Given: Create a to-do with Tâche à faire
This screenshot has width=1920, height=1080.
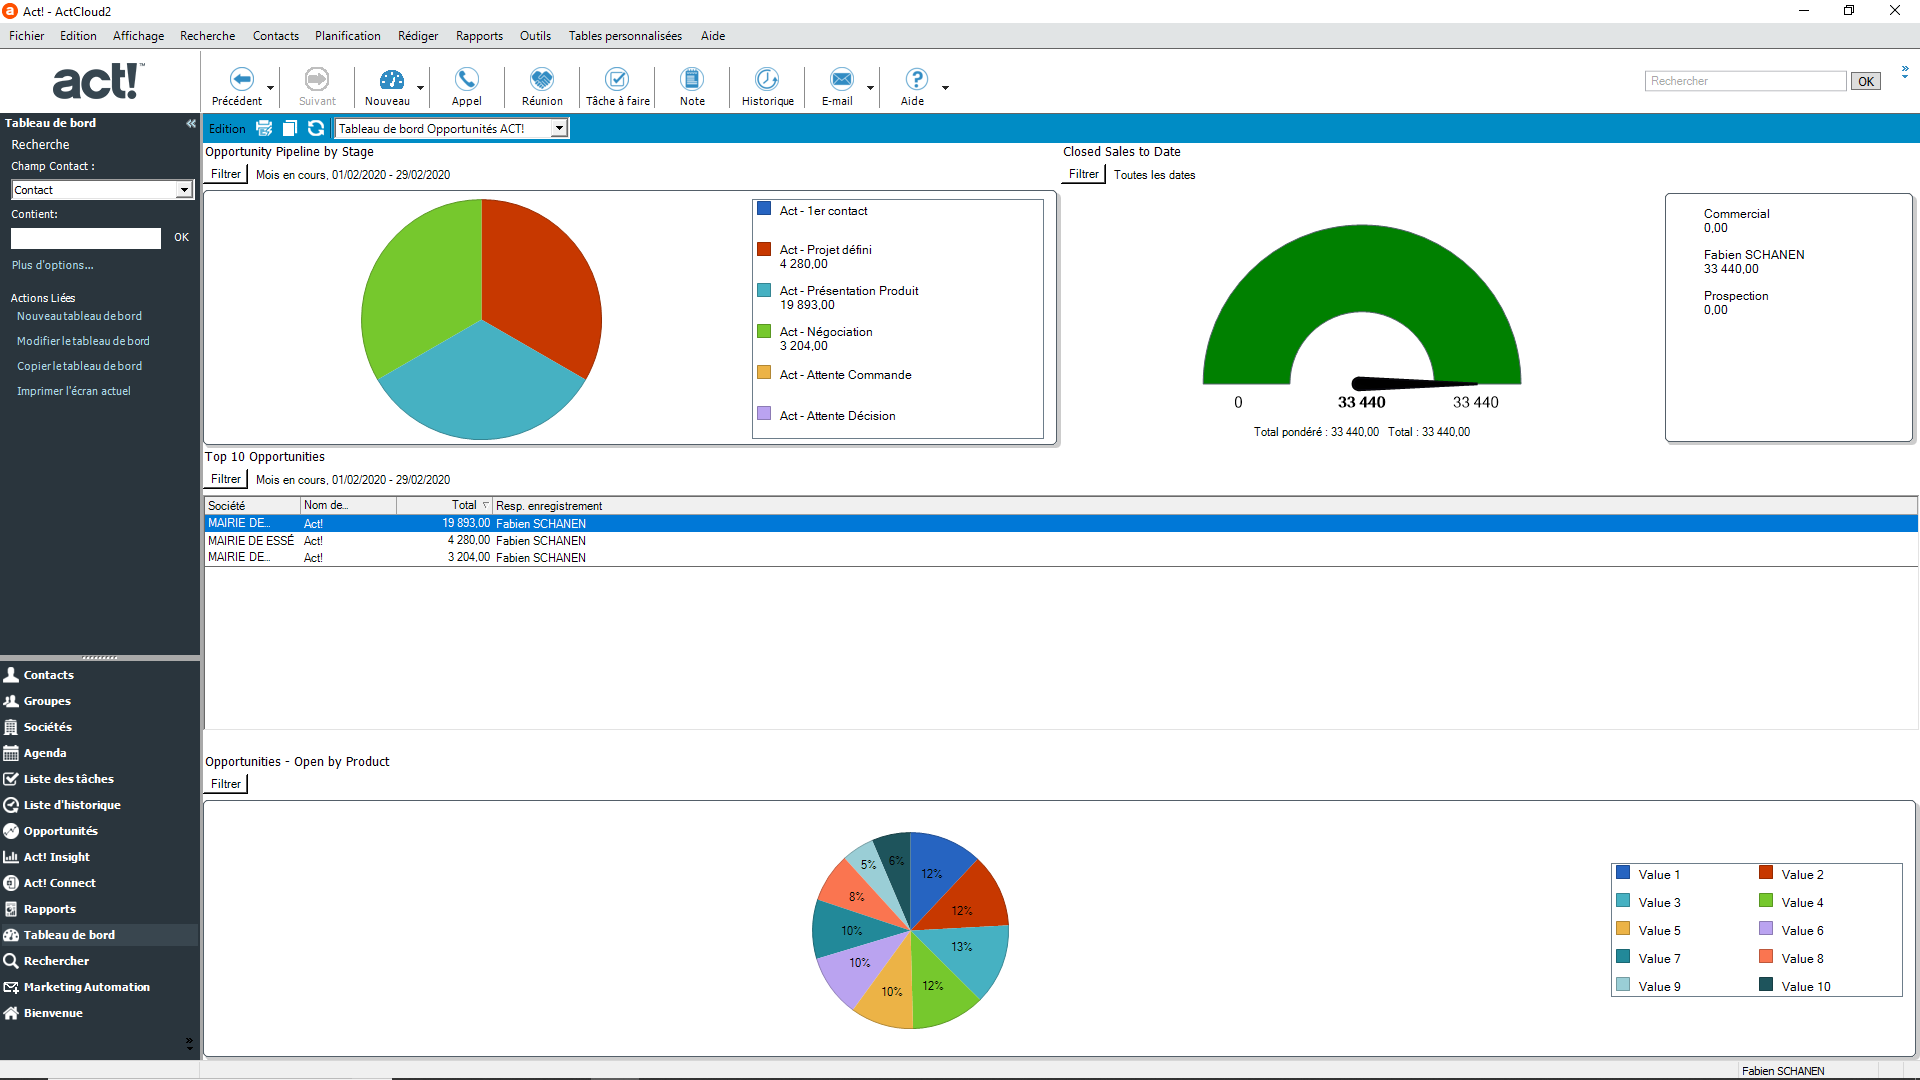Looking at the screenshot, I should click(618, 79).
